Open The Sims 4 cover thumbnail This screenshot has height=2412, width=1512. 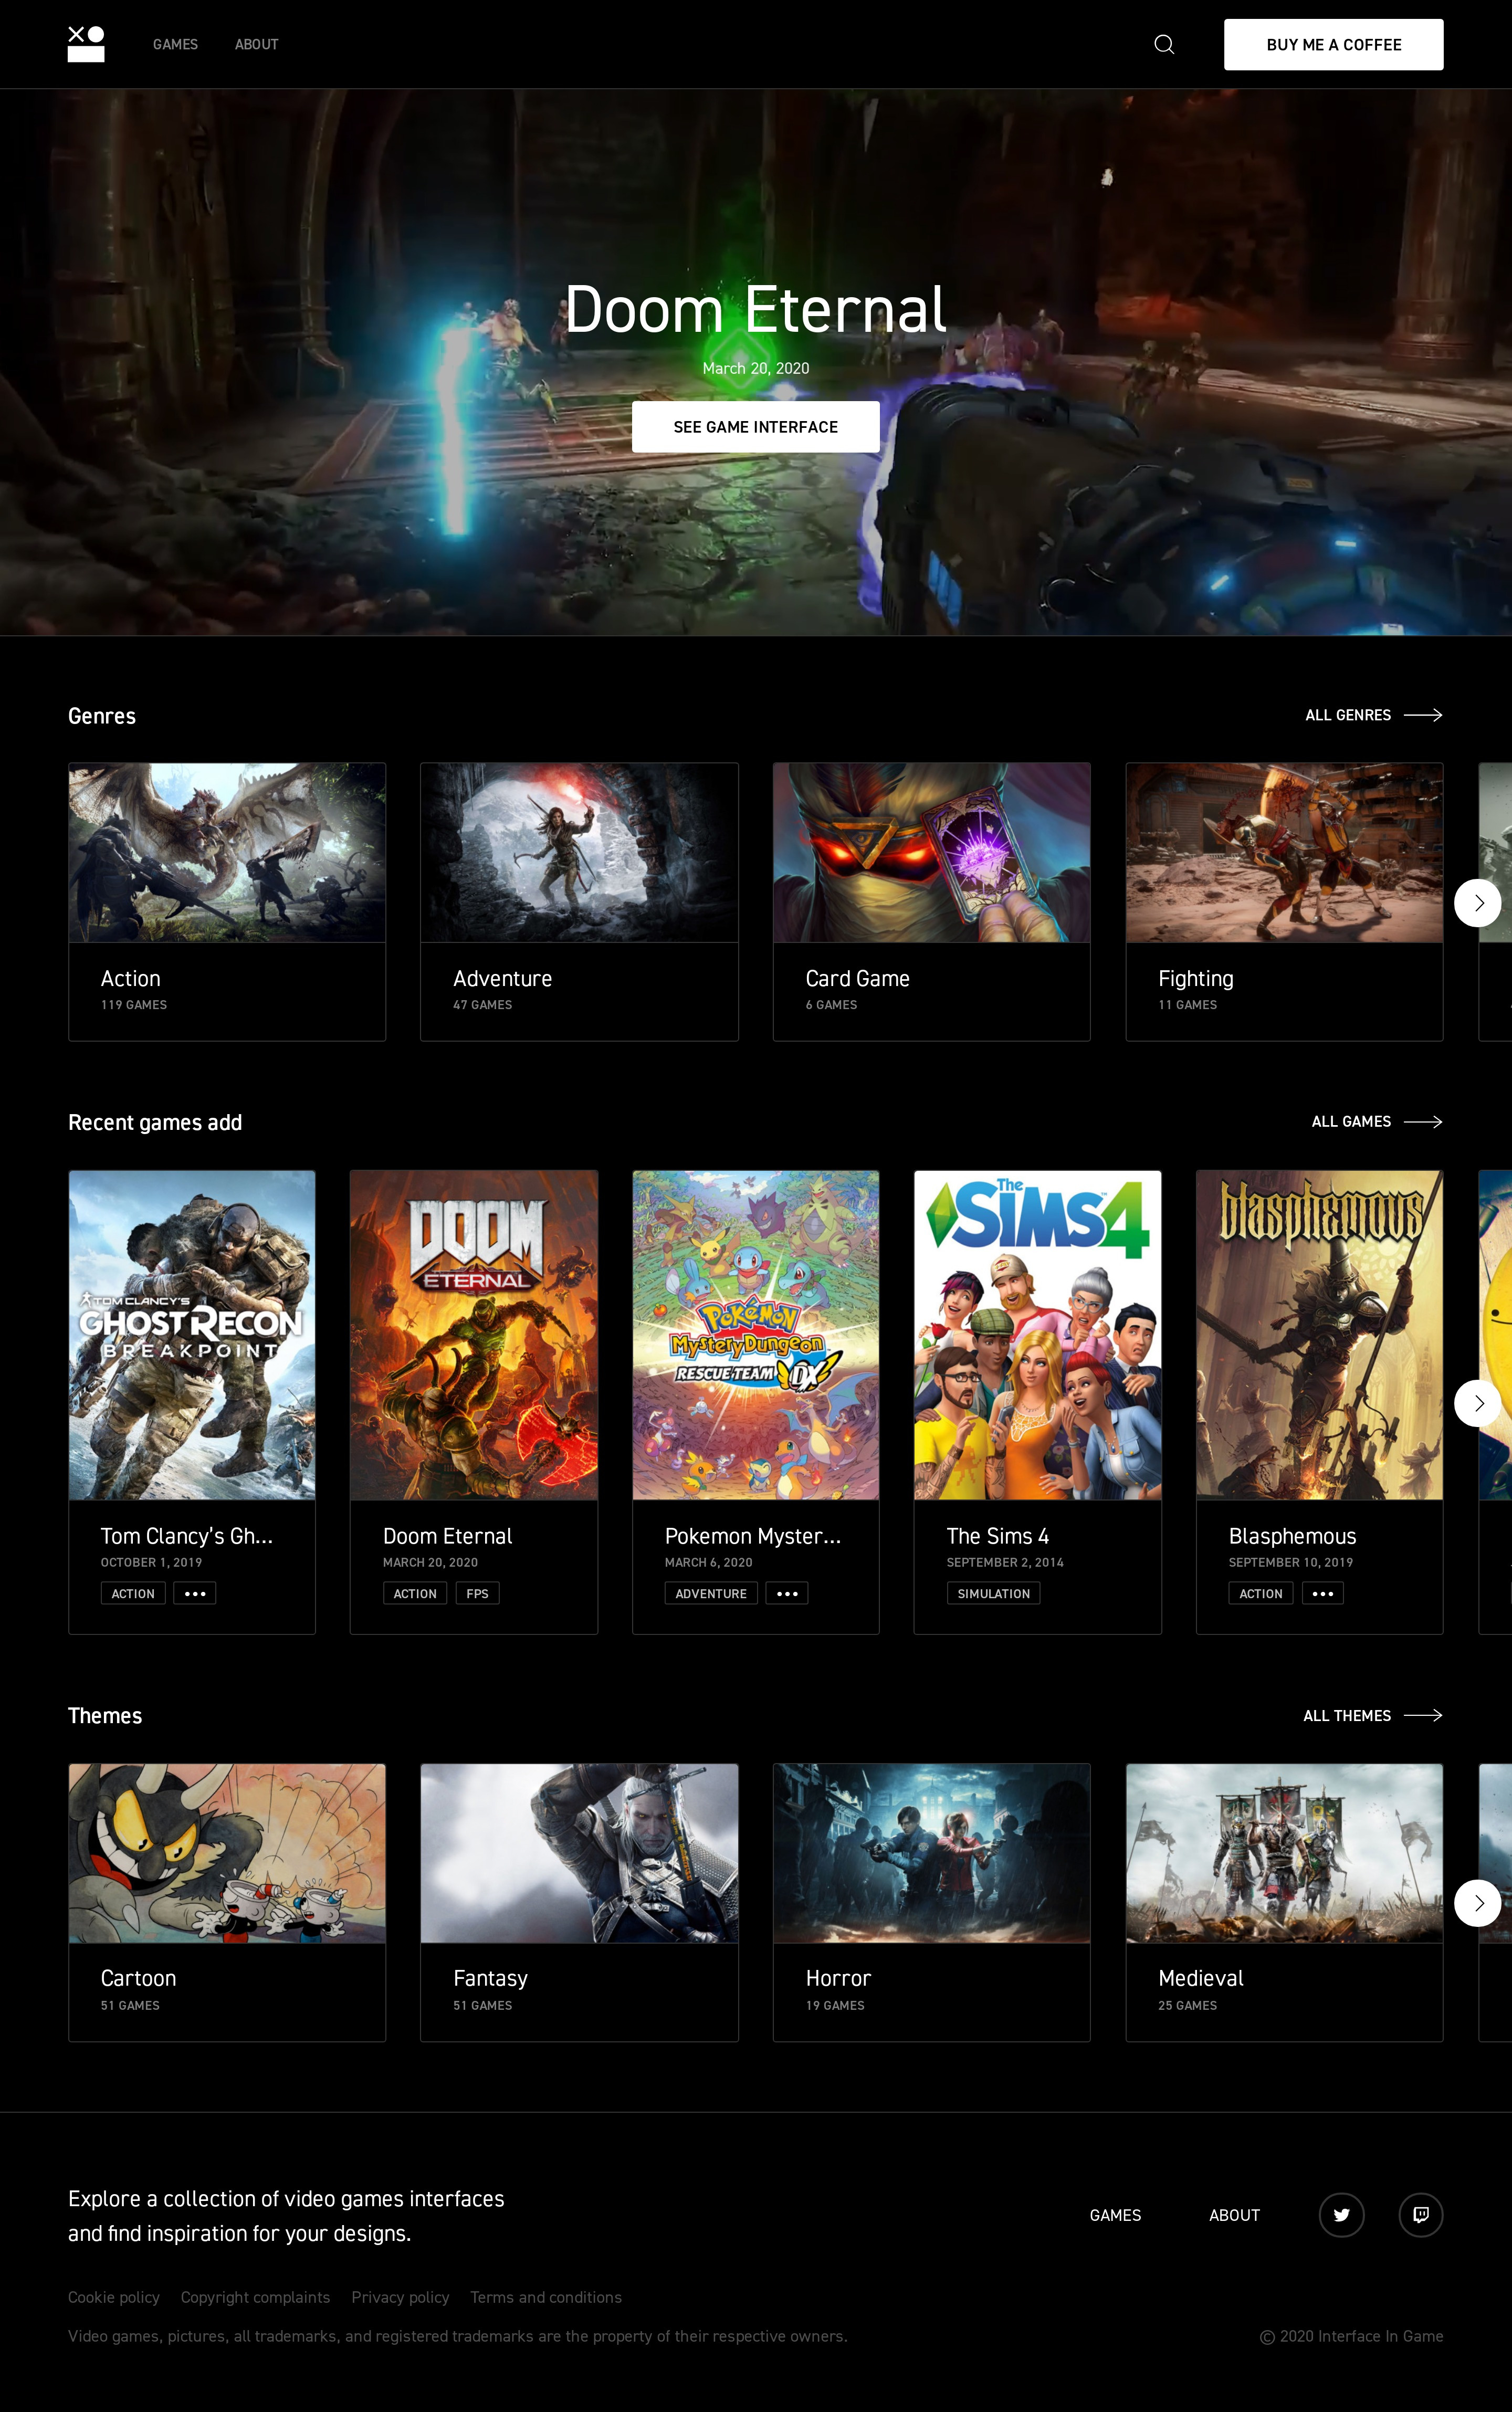coord(1037,1334)
